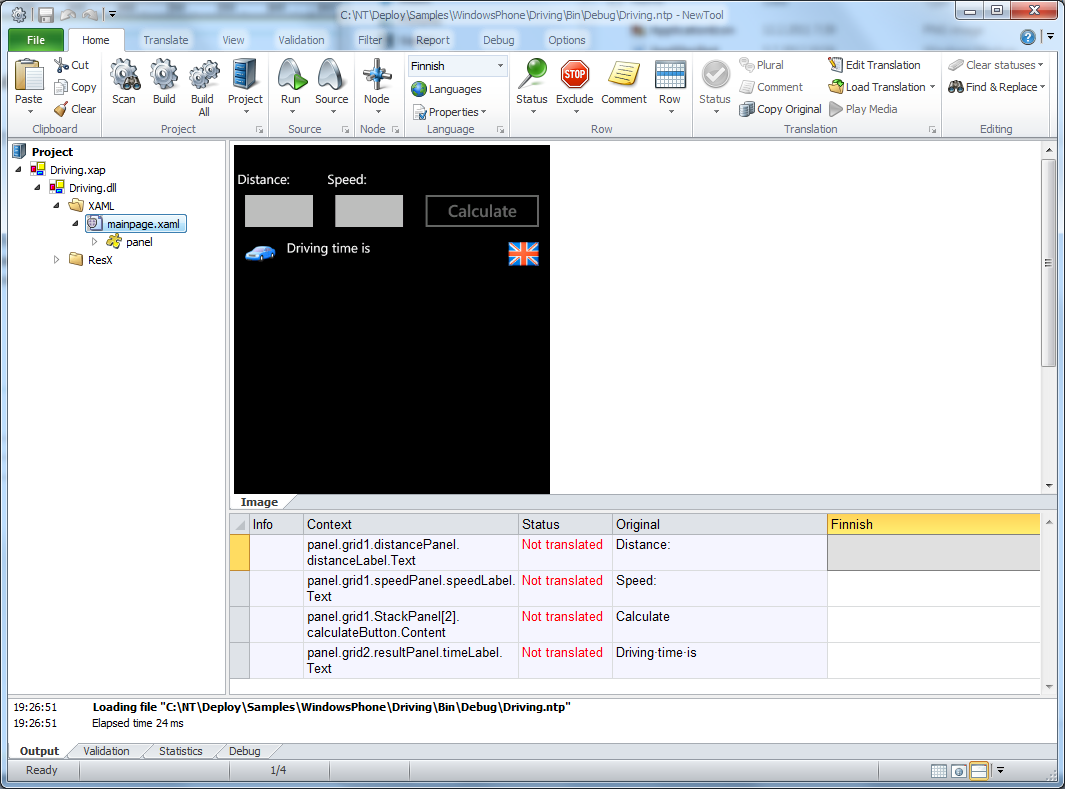Open the Statistics bottom tab
The image size is (1065, 789).
181,751
